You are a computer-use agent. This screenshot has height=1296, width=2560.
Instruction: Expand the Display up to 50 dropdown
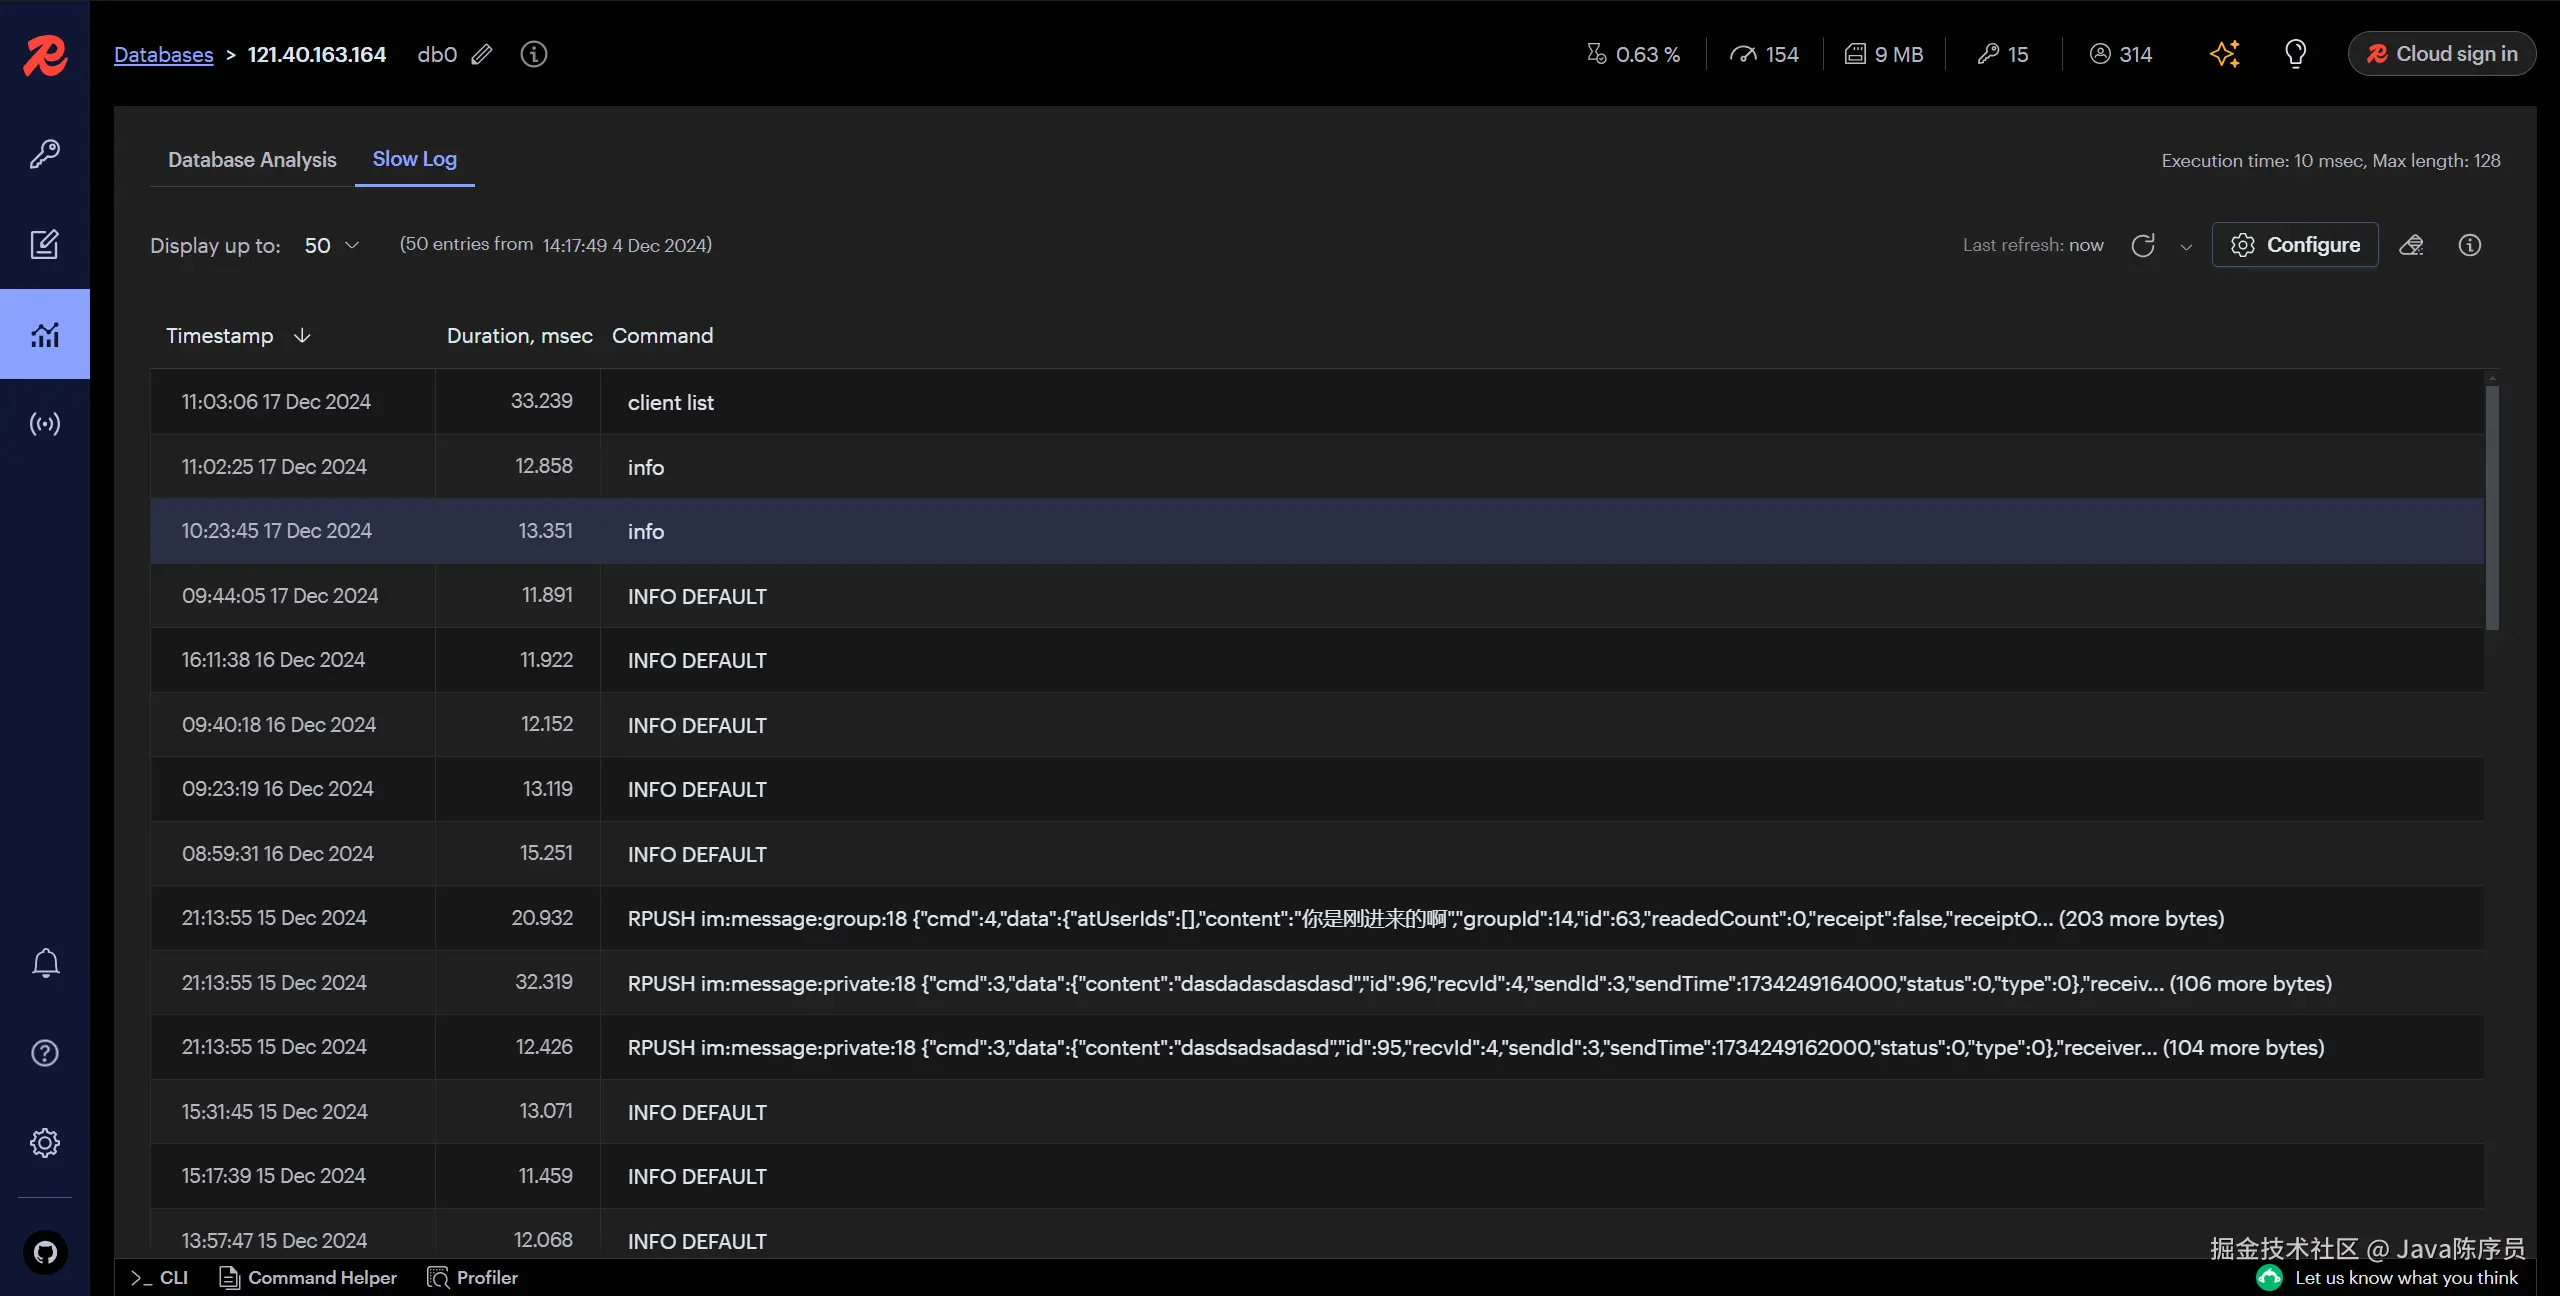(331, 245)
